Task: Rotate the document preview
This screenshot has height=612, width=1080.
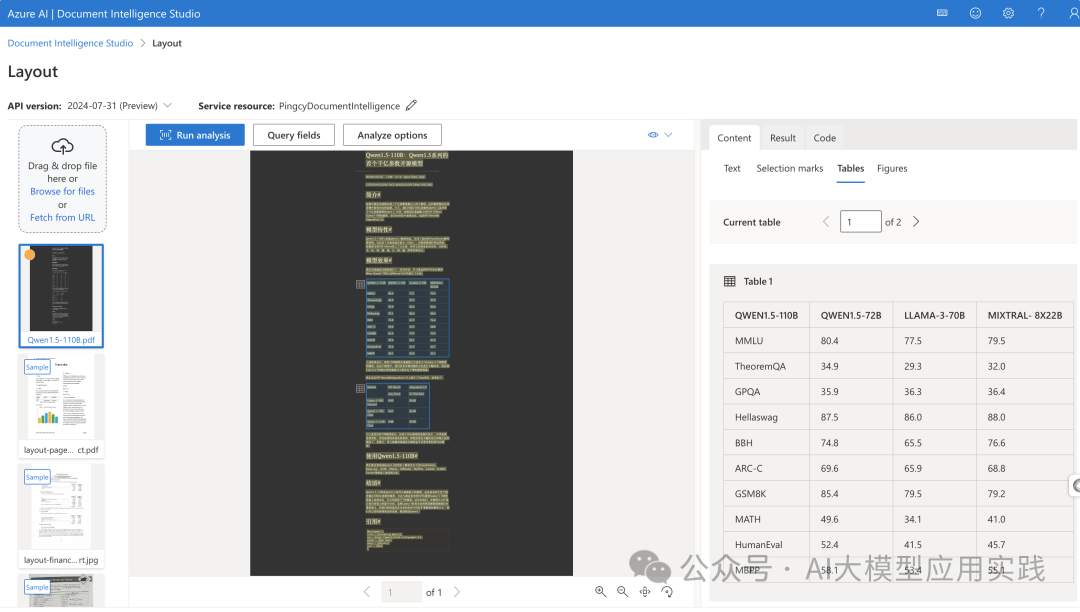Action: click(x=667, y=591)
